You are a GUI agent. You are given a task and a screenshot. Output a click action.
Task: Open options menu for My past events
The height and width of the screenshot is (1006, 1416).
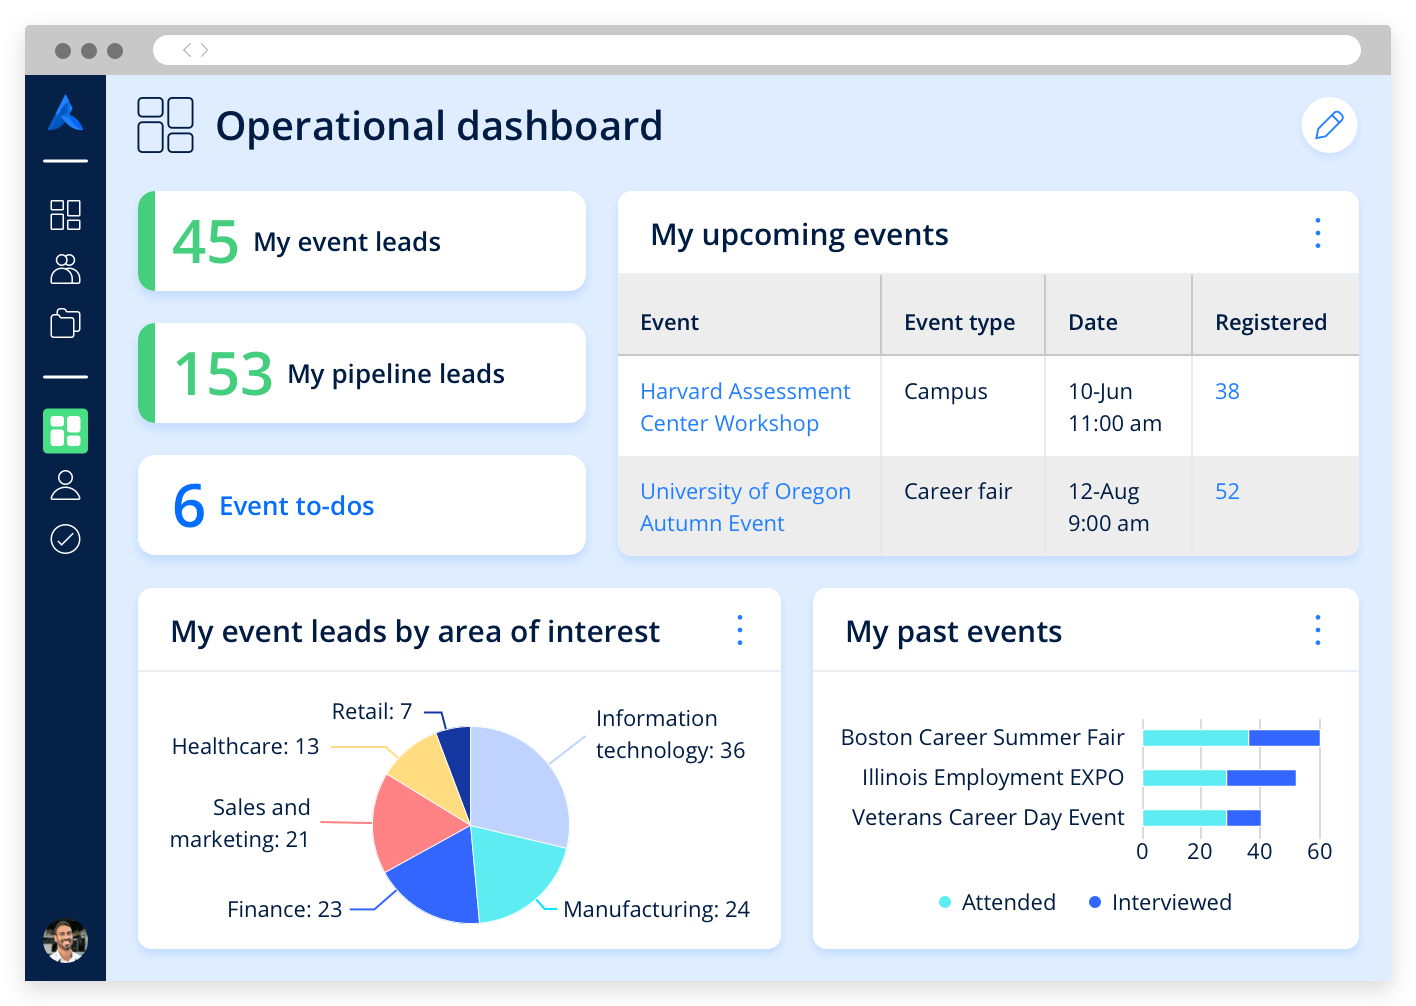[1318, 630]
